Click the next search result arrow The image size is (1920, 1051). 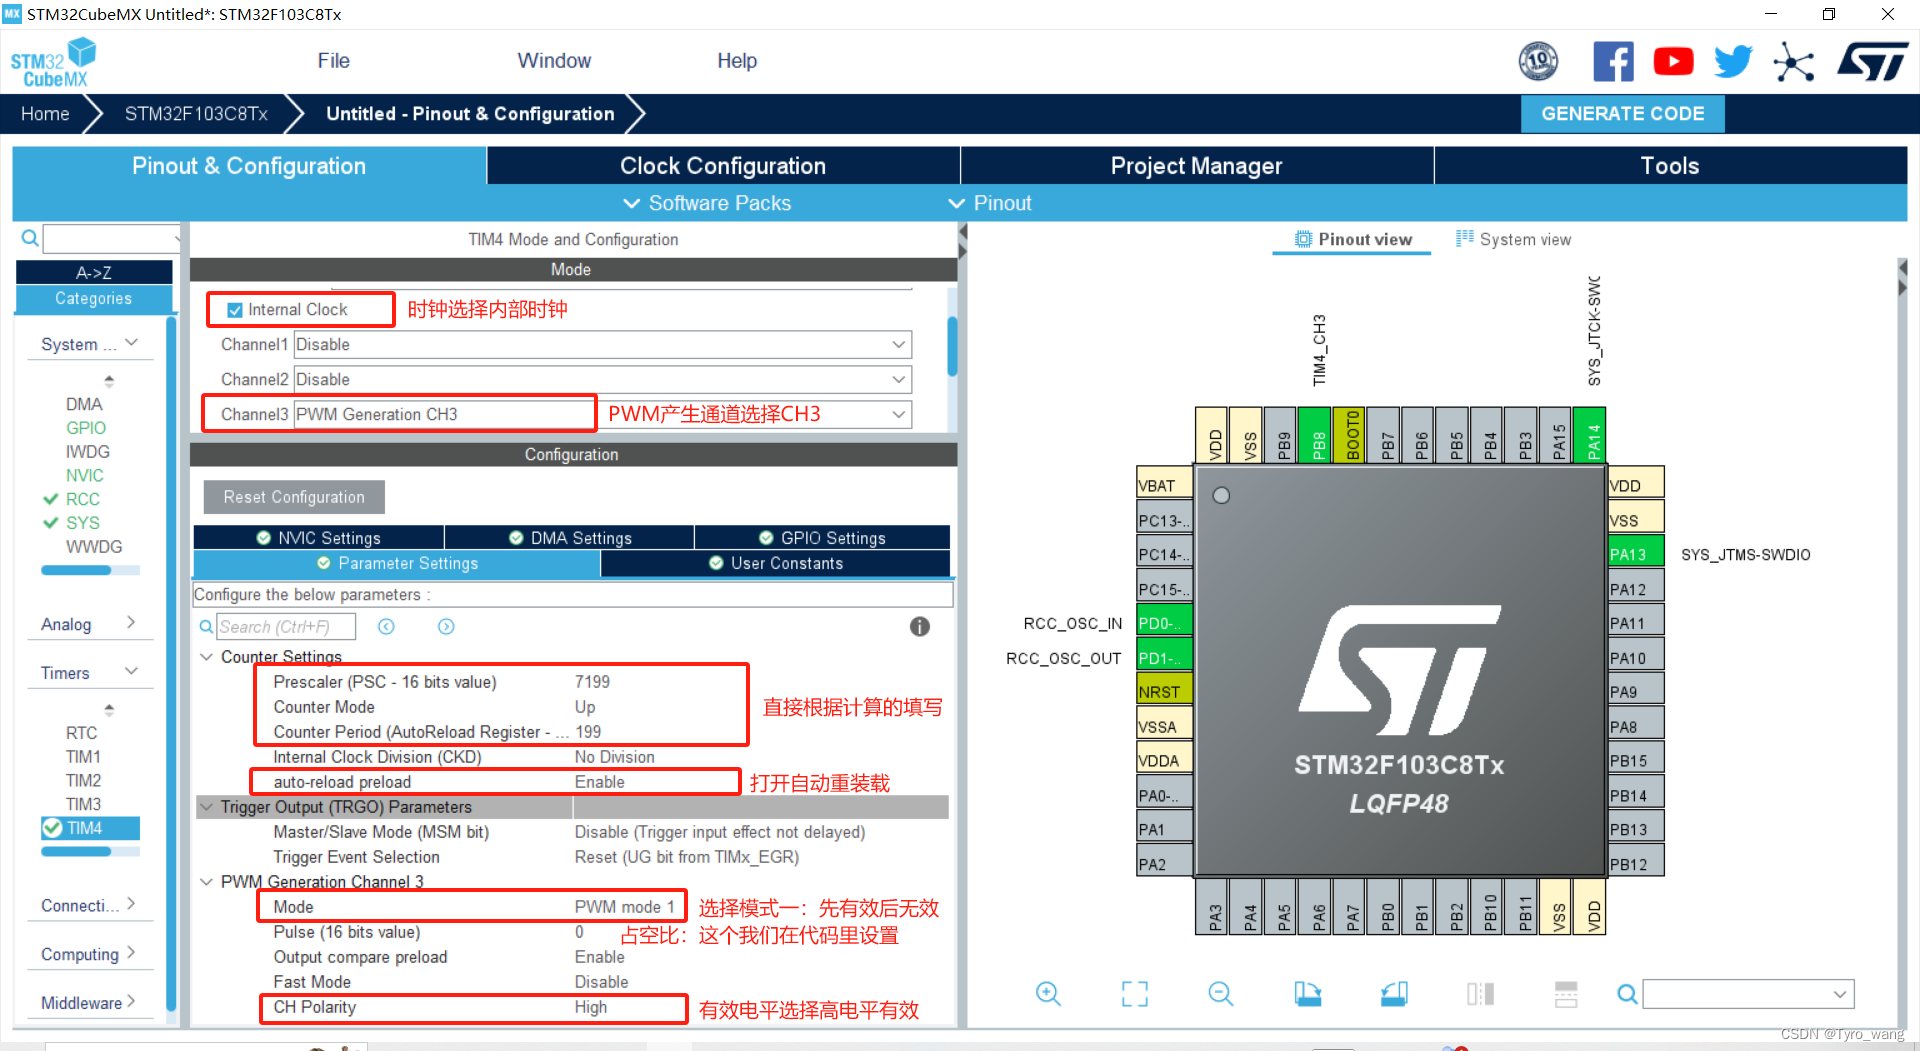point(446,627)
